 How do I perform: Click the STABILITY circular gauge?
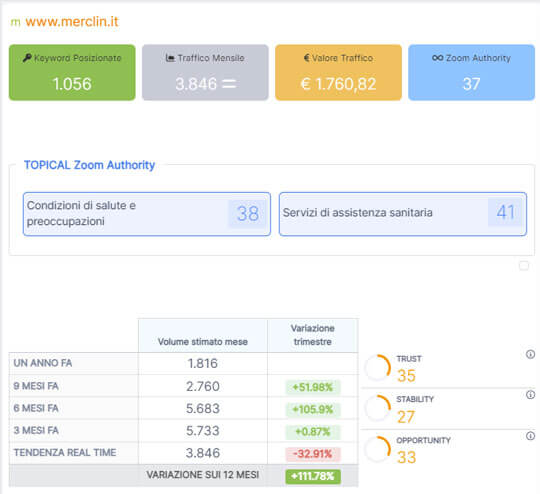(377, 408)
